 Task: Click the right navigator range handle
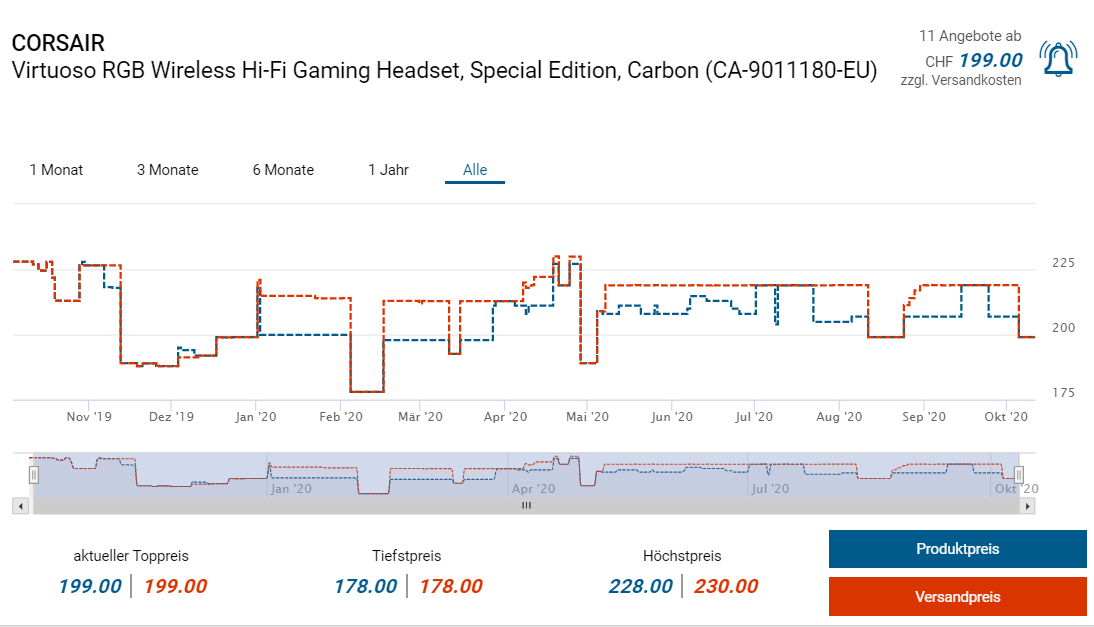pos(1019,474)
